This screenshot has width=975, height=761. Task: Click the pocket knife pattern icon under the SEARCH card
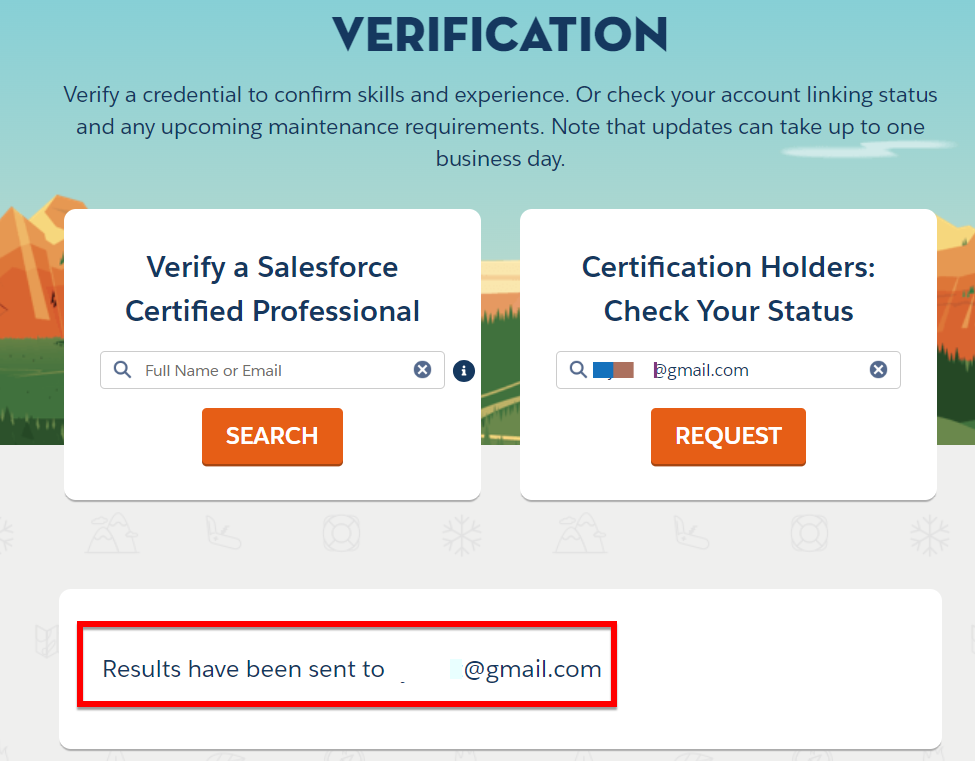tap(223, 533)
